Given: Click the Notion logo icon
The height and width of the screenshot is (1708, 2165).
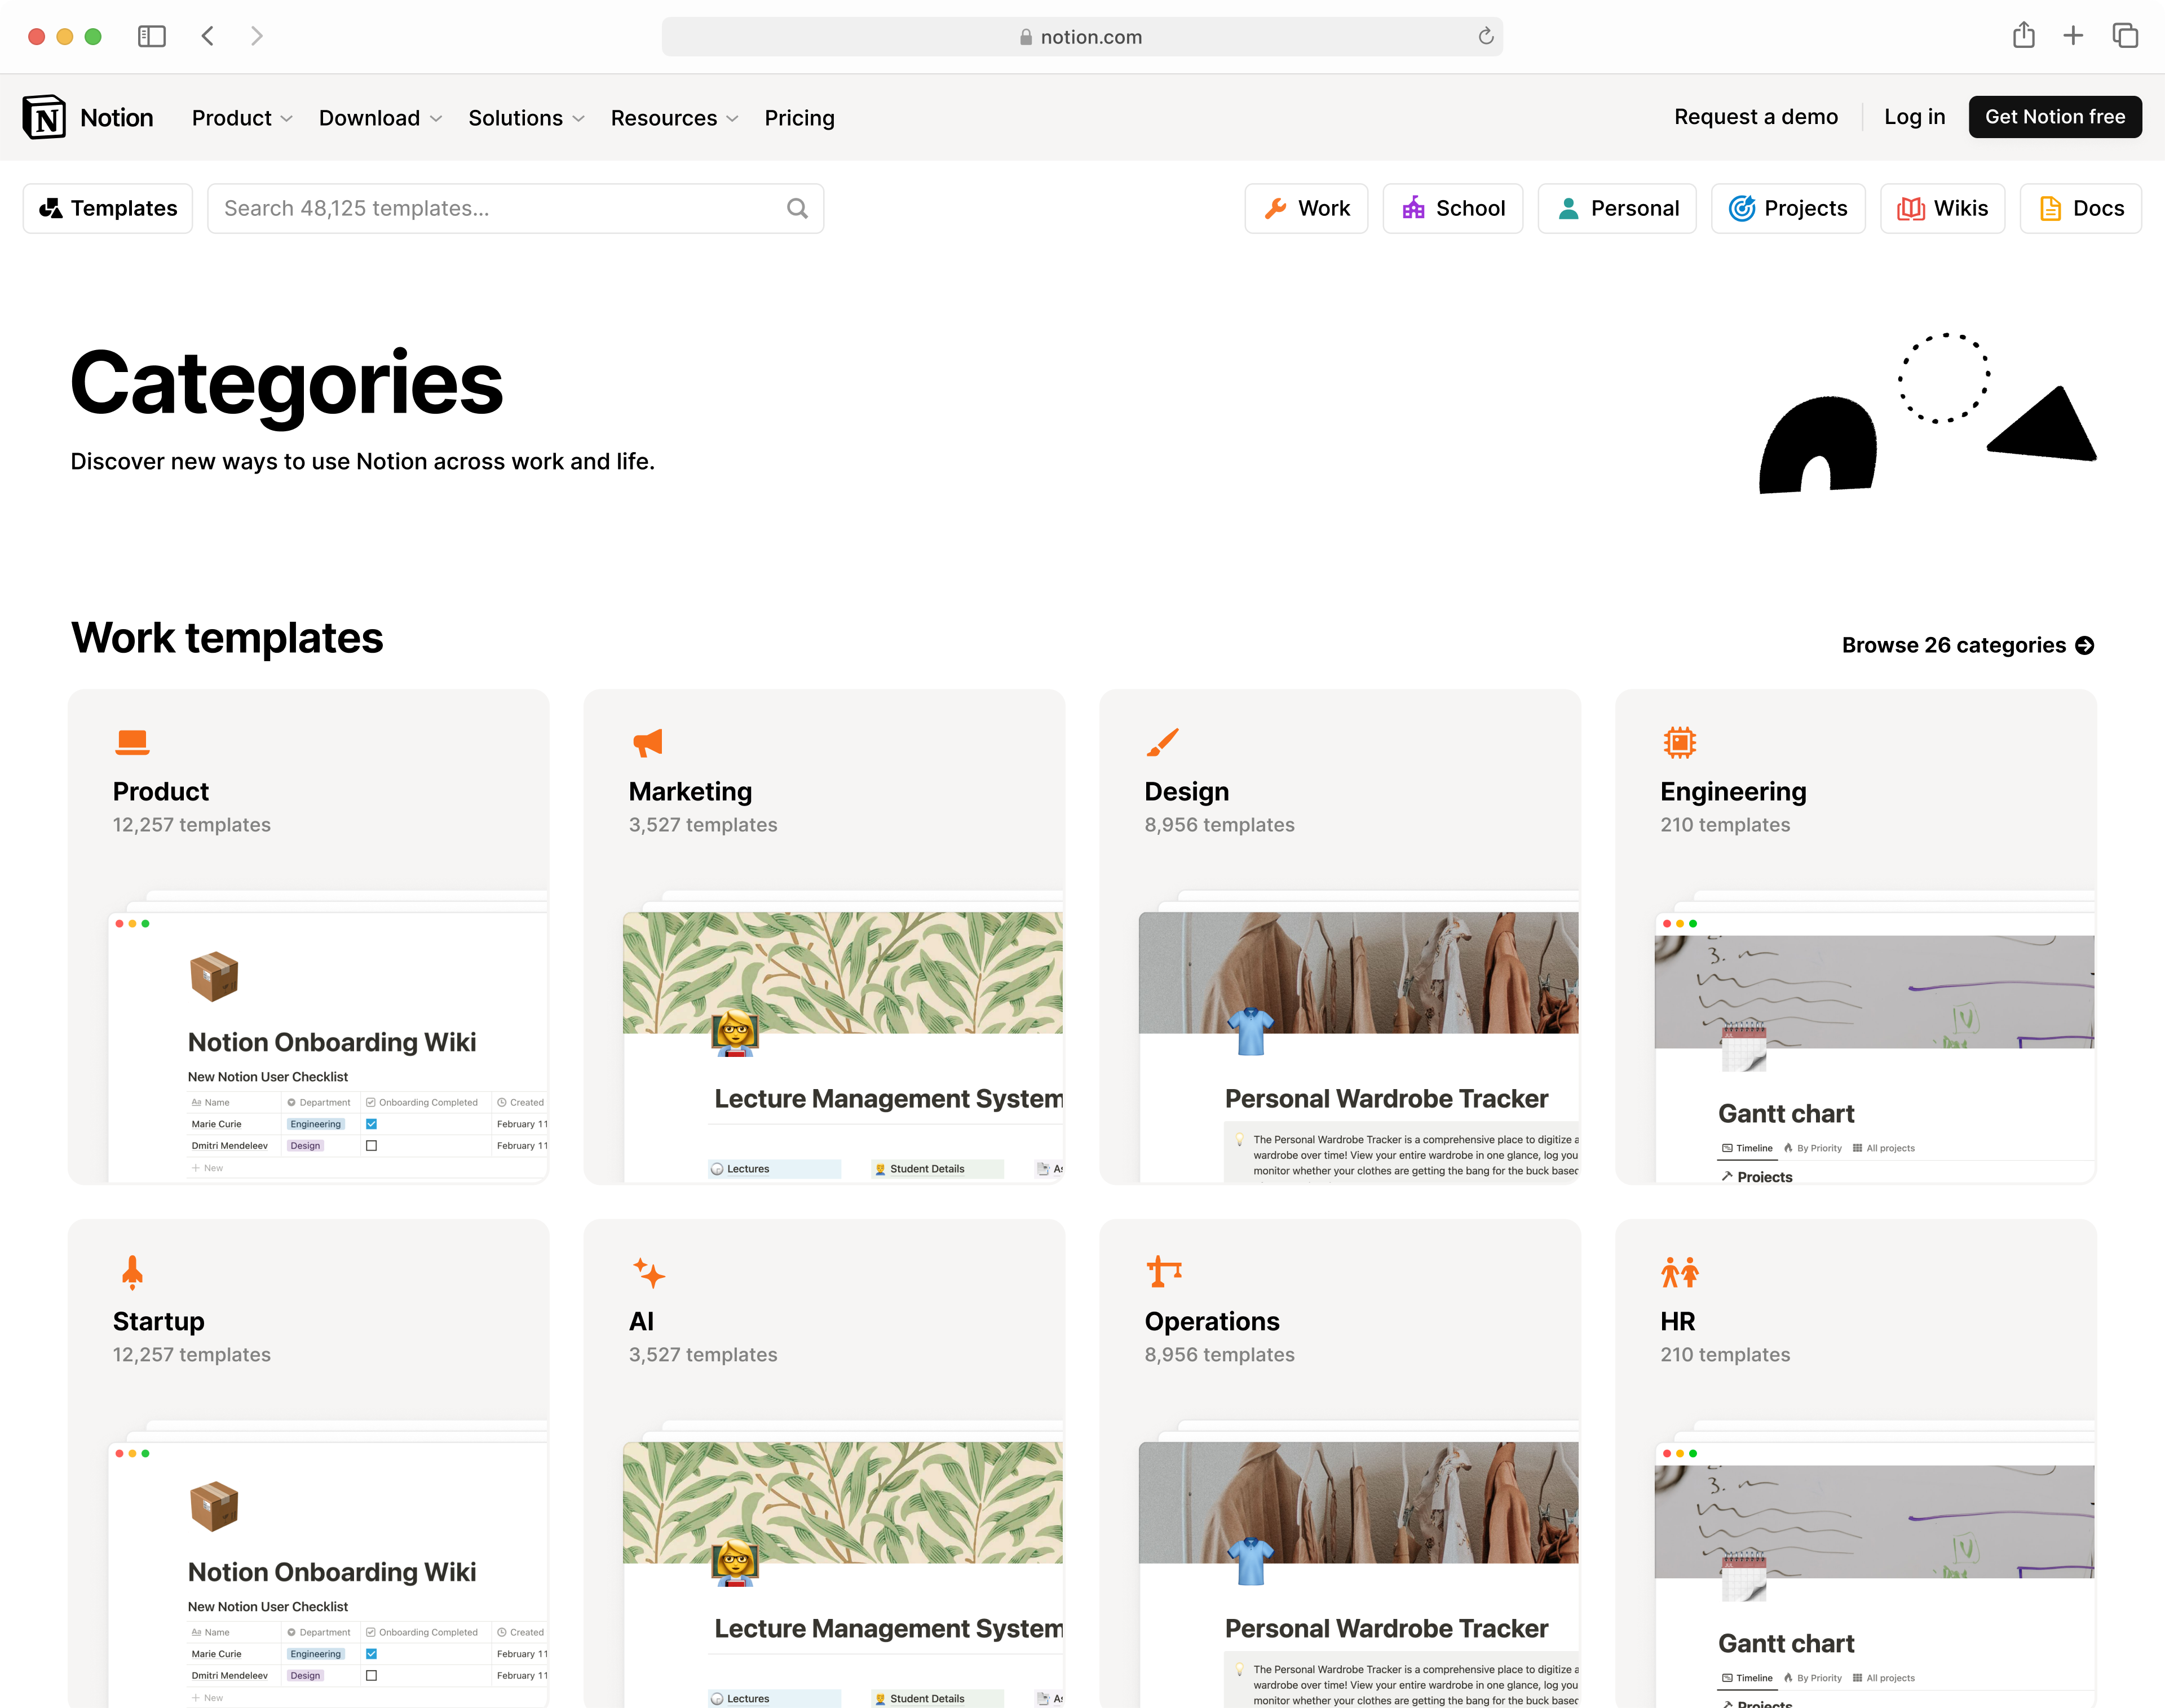Looking at the screenshot, I should pos(44,117).
